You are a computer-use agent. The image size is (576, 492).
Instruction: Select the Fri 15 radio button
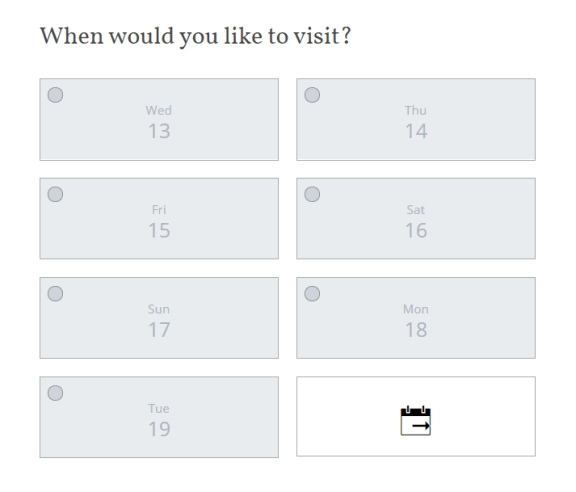(55, 194)
